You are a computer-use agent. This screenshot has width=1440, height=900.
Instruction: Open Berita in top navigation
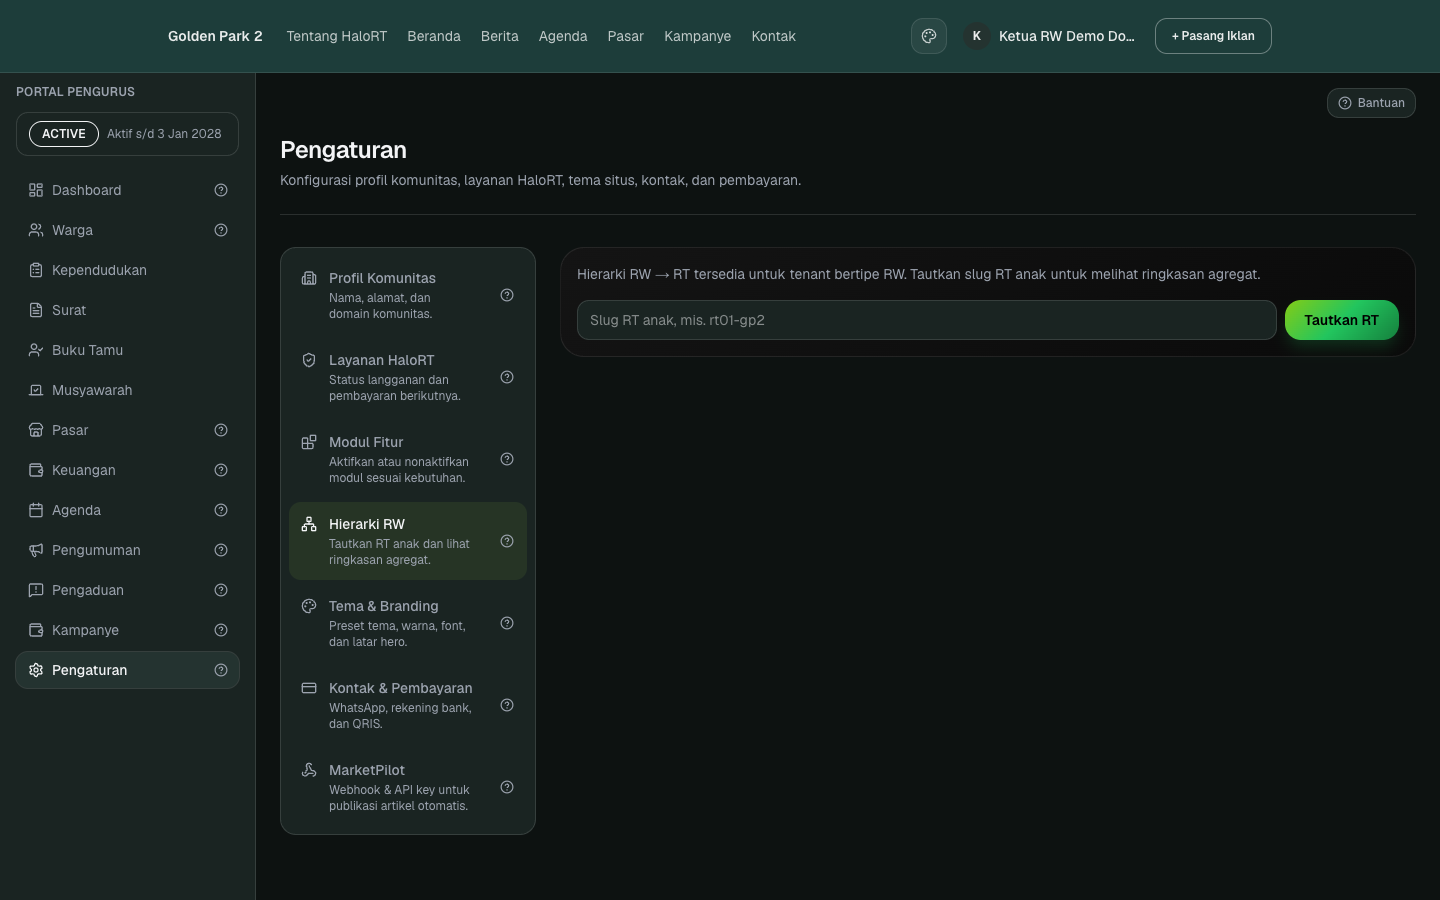(x=500, y=36)
